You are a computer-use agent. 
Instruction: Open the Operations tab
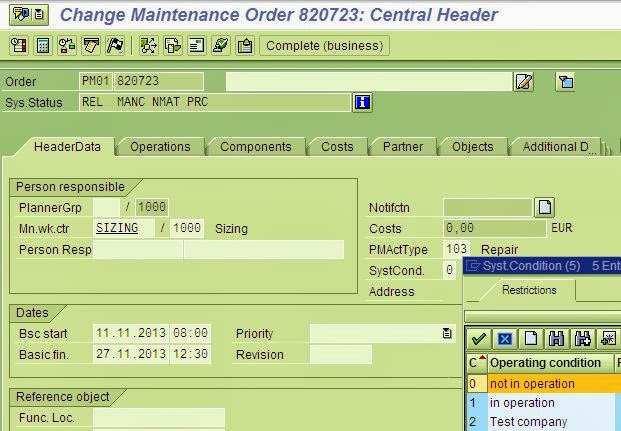[x=160, y=147]
